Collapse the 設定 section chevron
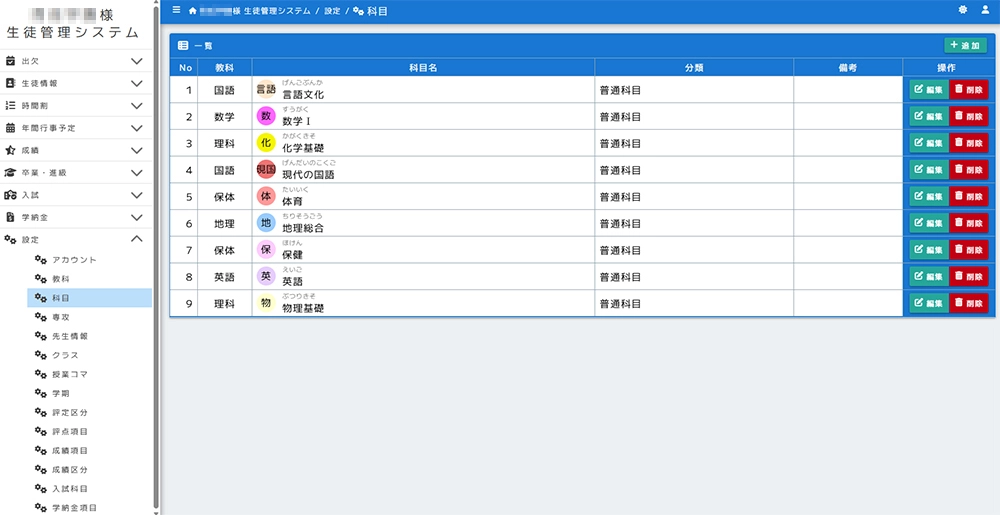The image size is (1000, 515). click(x=137, y=239)
